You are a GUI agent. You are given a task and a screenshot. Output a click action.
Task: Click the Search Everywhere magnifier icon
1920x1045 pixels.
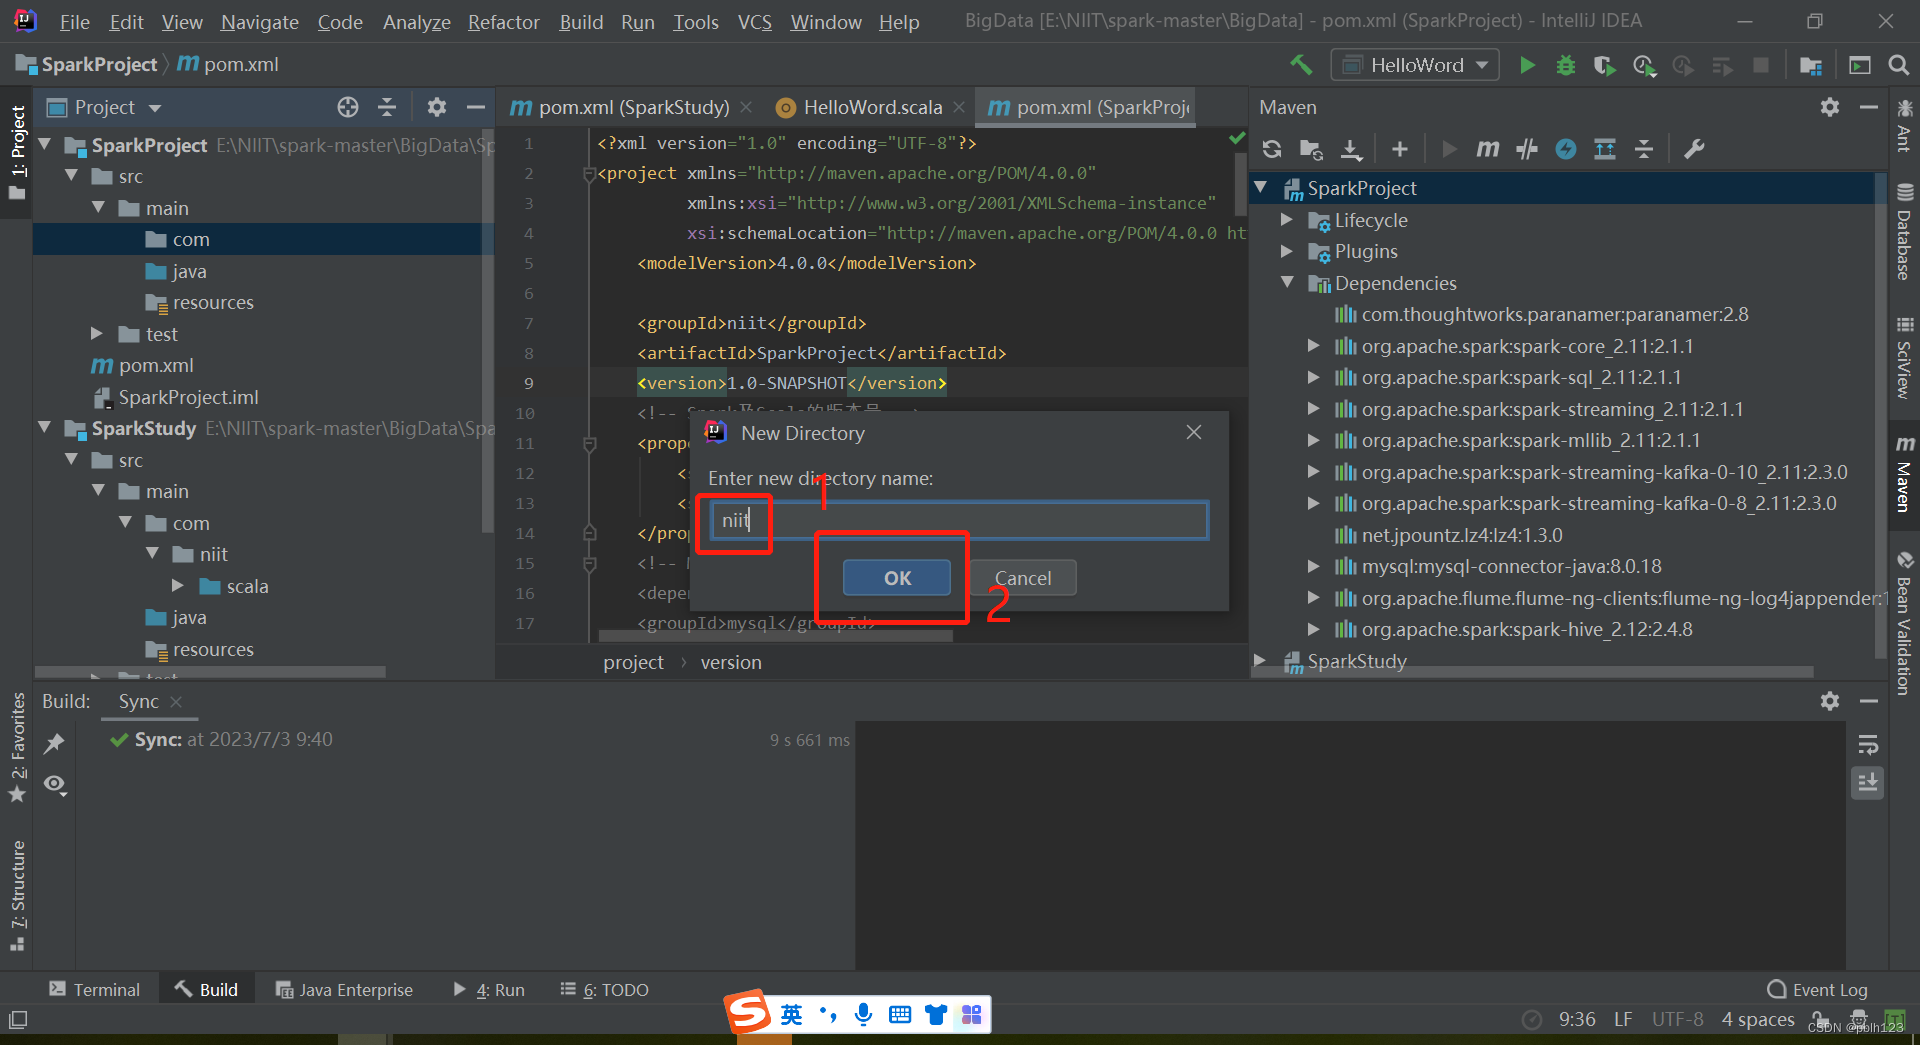[x=1898, y=65]
